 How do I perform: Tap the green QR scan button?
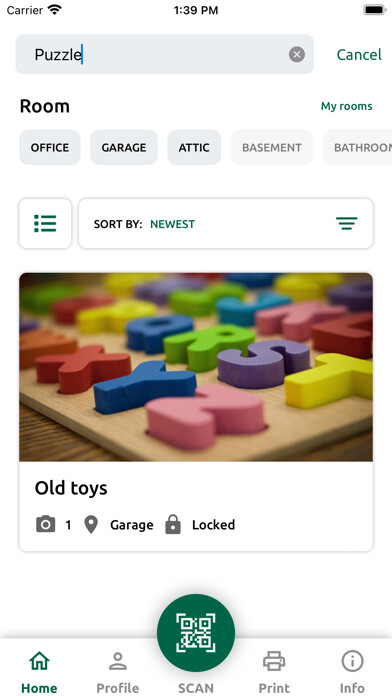tap(196, 633)
